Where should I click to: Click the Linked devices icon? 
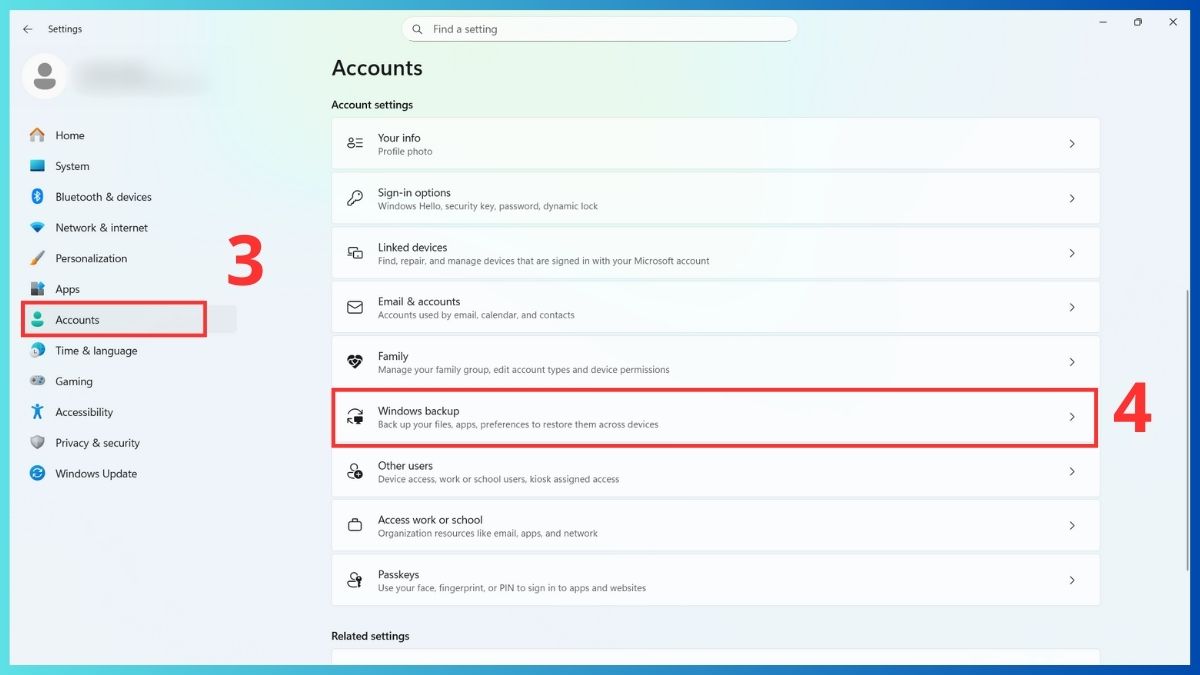point(355,253)
